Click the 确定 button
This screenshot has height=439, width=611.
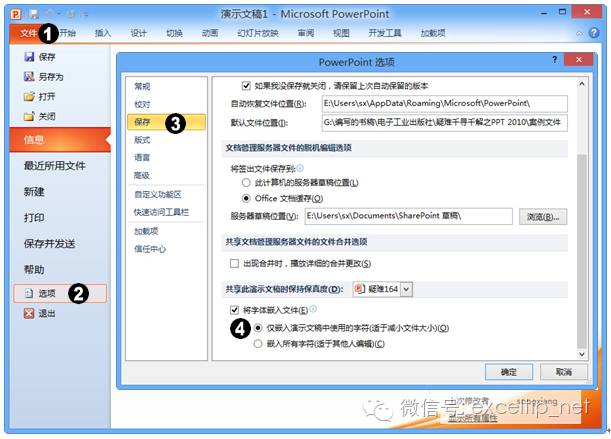[x=509, y=372]
